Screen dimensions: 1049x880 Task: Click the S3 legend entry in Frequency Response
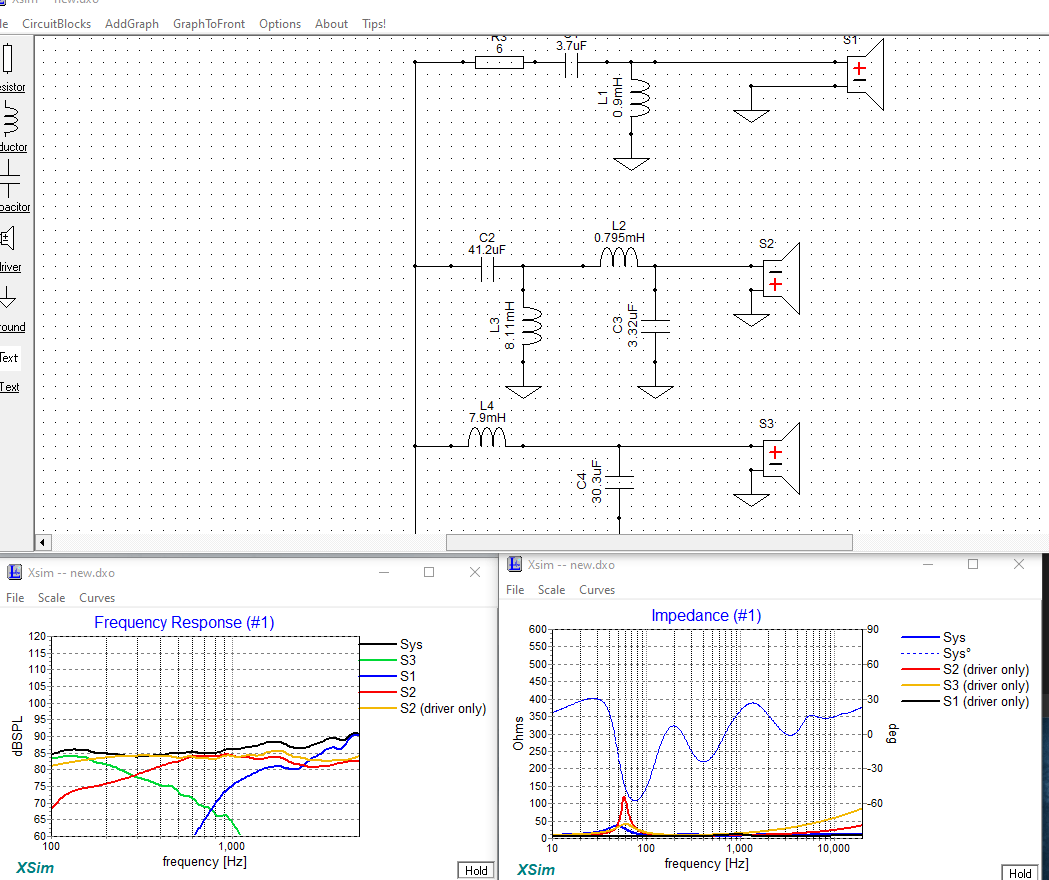point(389,661)
